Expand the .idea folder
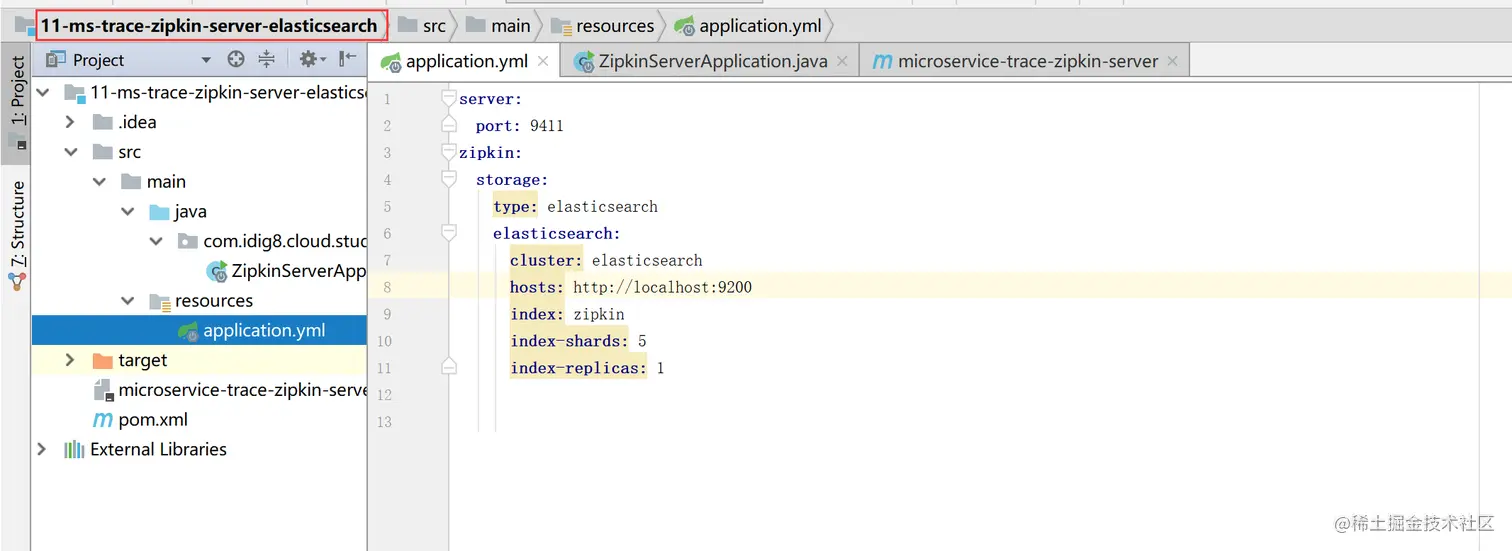 pos(70,122)
